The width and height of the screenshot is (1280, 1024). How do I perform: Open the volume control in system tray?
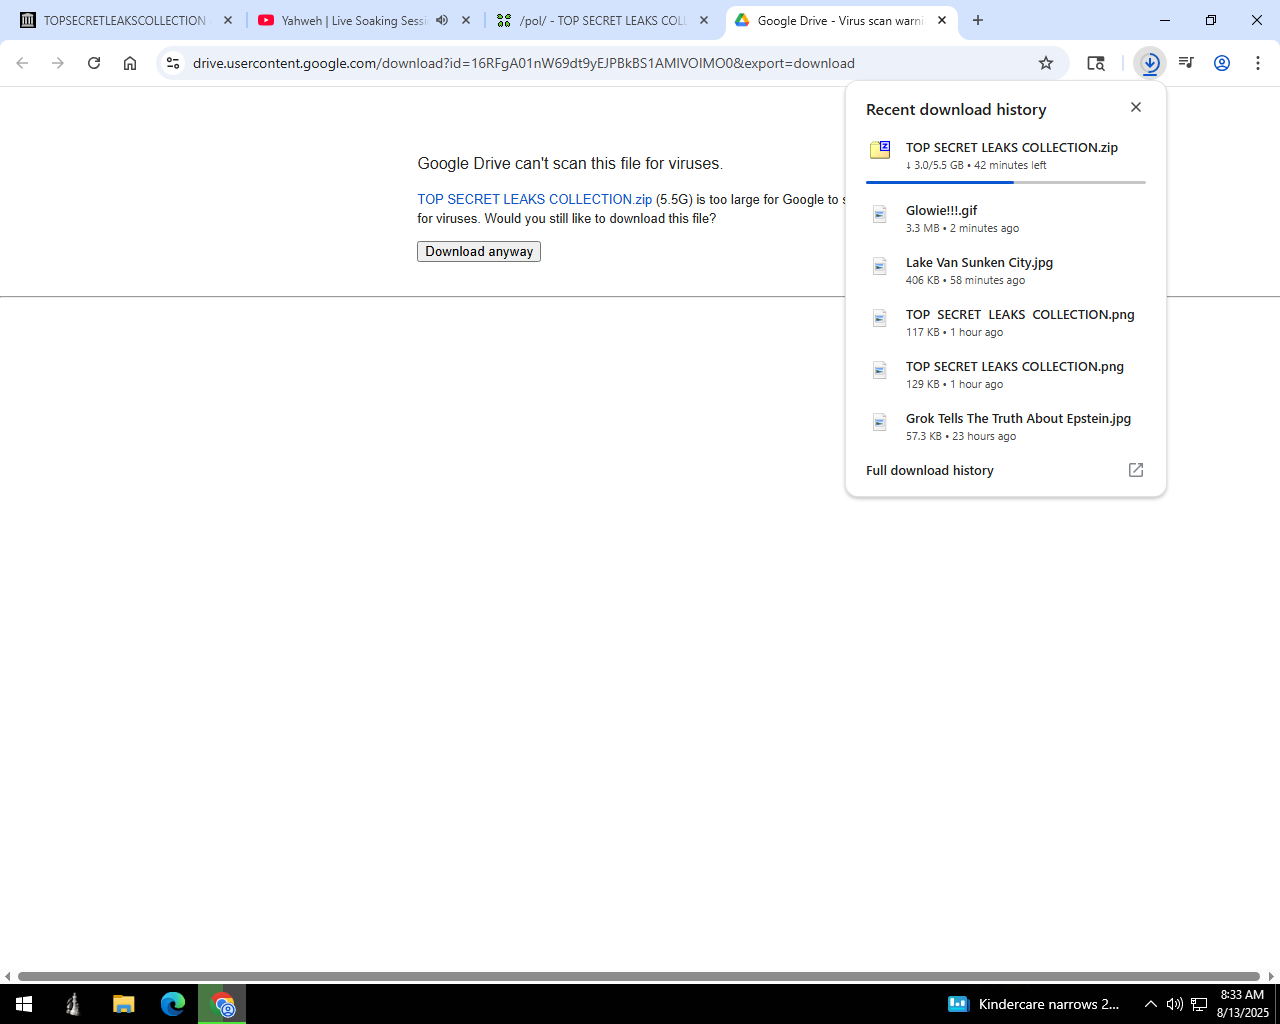1174,1004
